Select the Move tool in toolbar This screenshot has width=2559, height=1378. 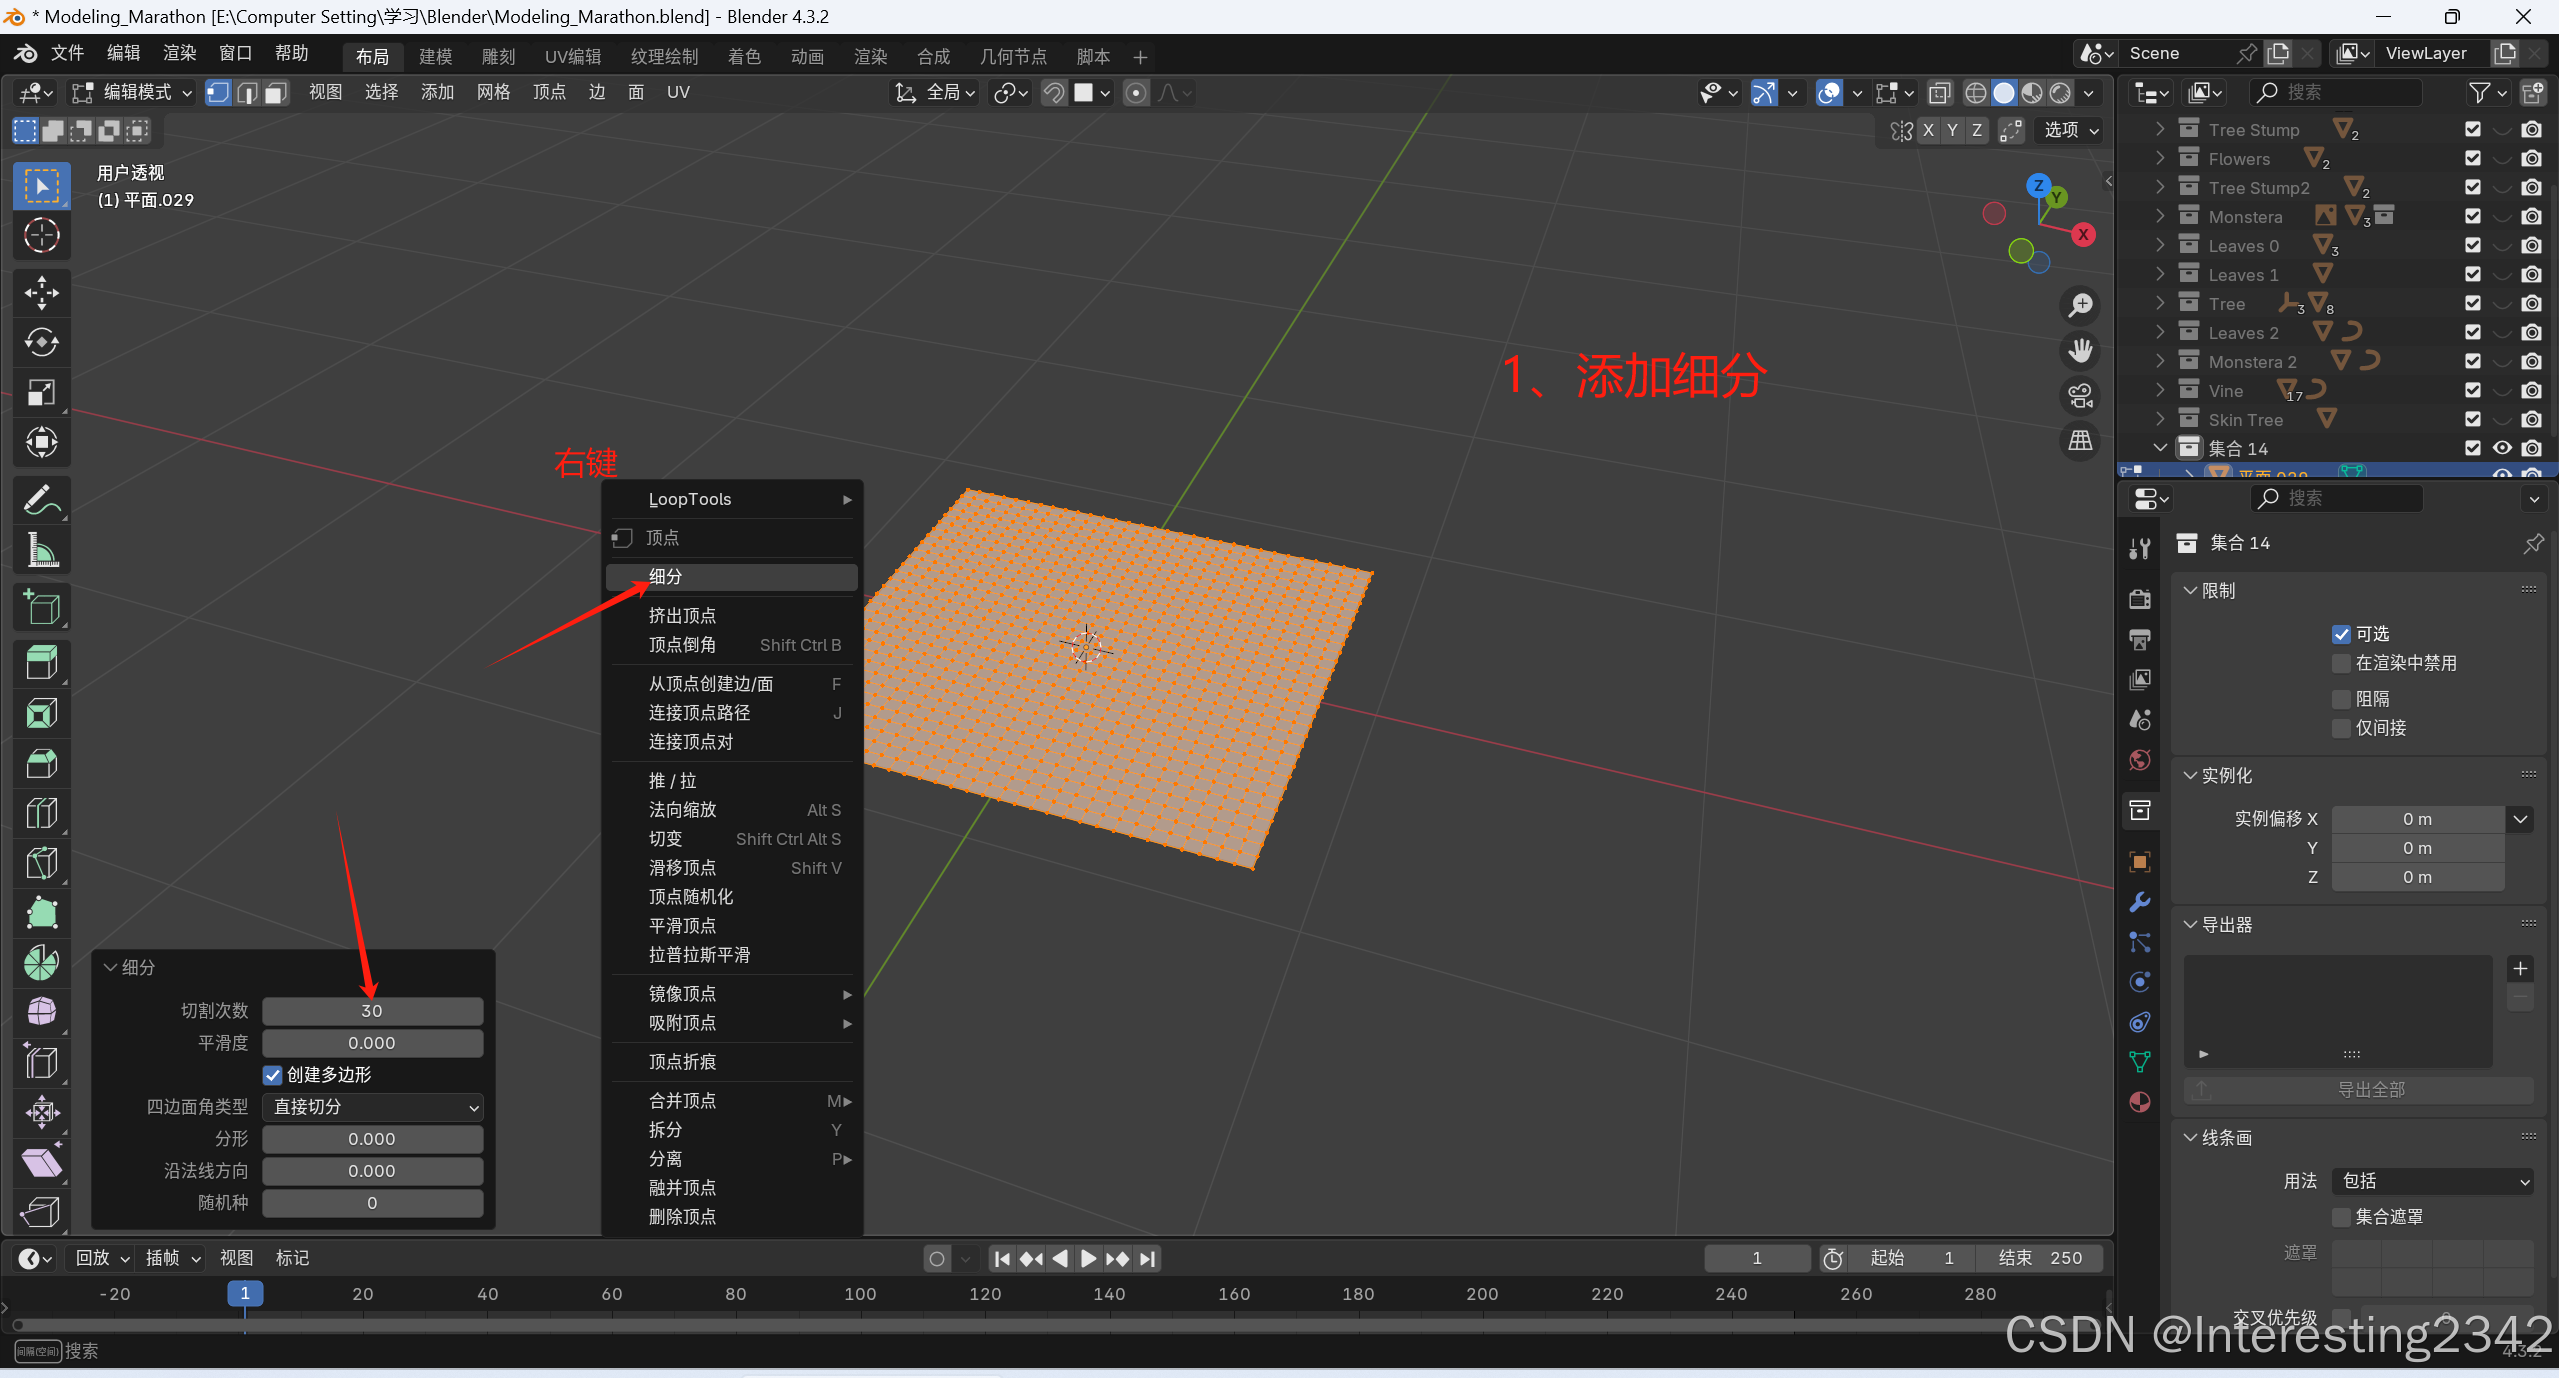tap(41, 293)
